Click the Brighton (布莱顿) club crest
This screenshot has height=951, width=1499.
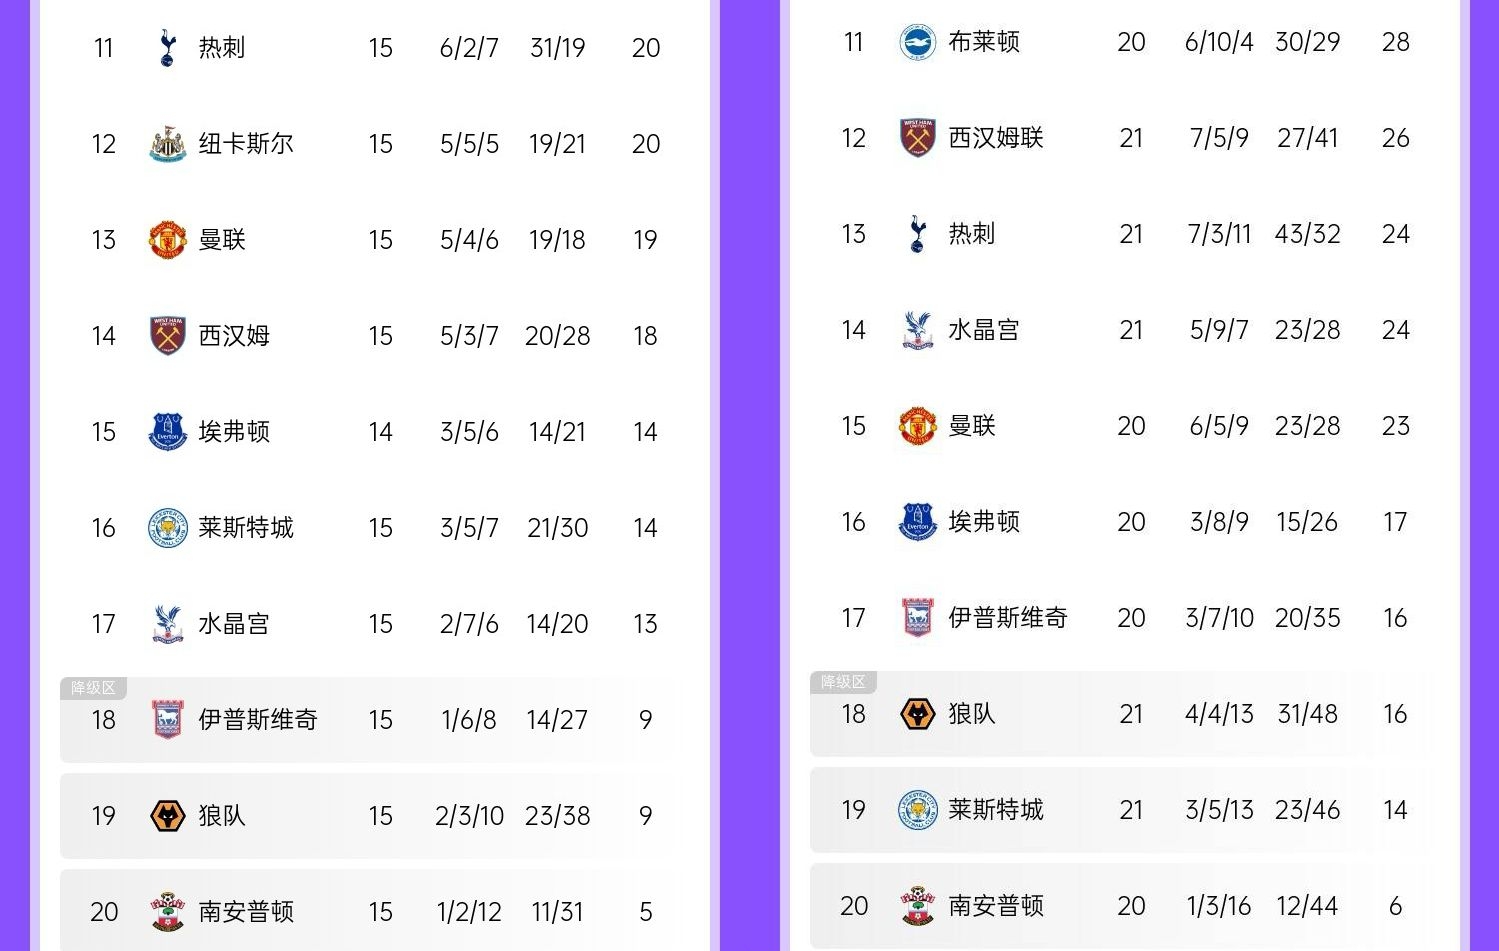click(x=917, y=42)
